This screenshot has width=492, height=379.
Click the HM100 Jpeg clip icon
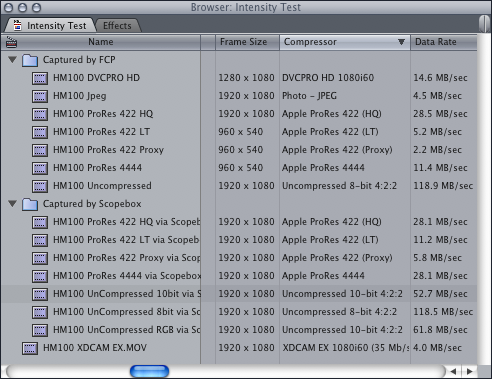[40, 96]
